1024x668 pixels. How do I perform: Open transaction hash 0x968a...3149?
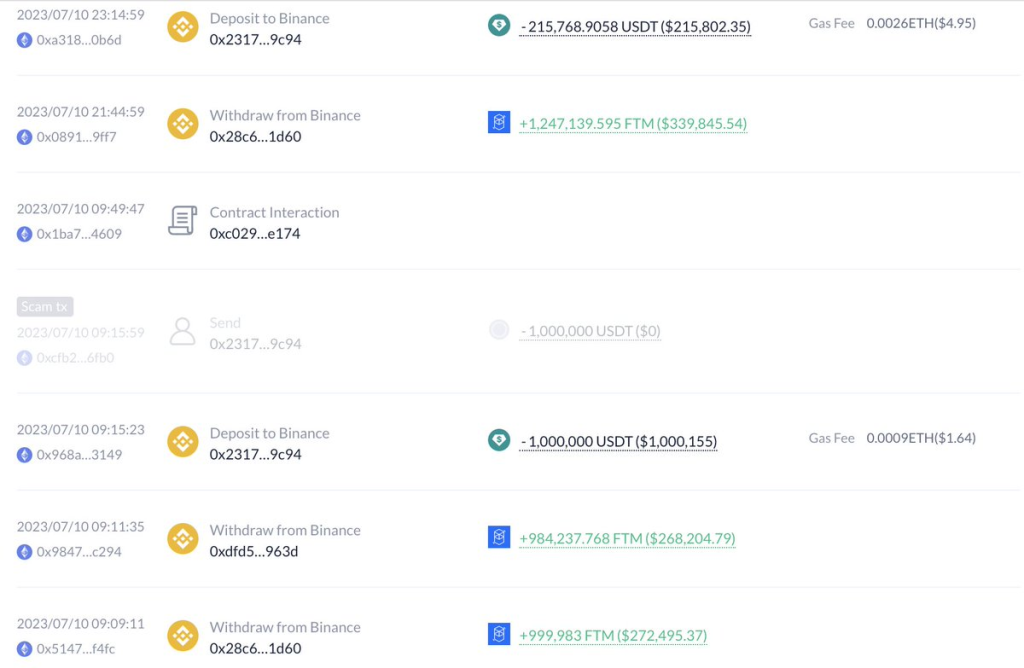click(x=79, y=455)
